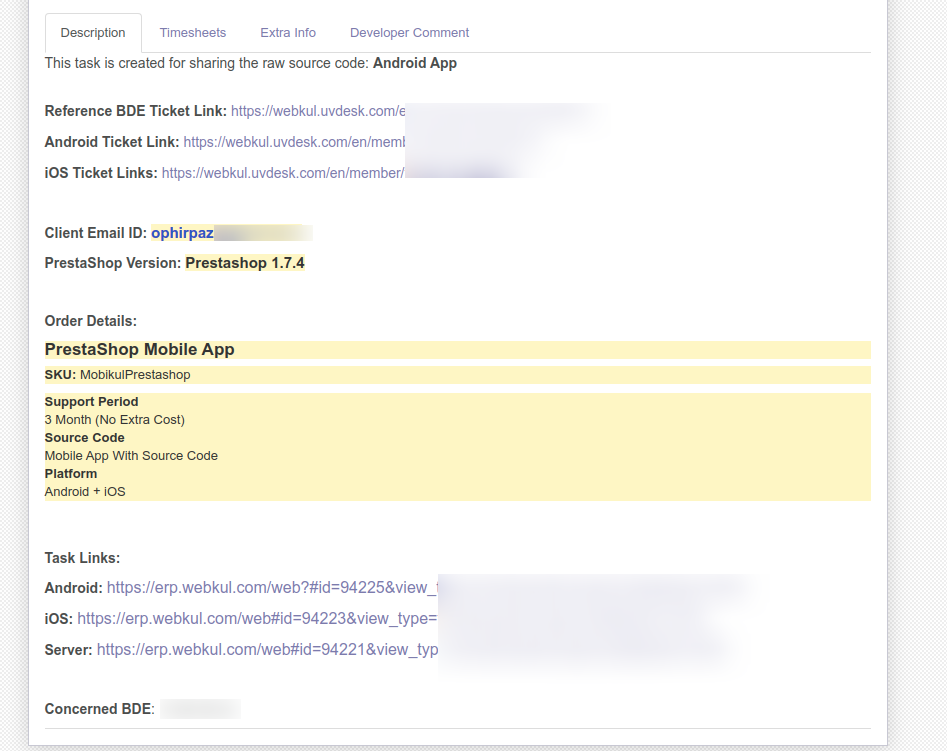Open the Extra Info tab

tap(288, 33)
